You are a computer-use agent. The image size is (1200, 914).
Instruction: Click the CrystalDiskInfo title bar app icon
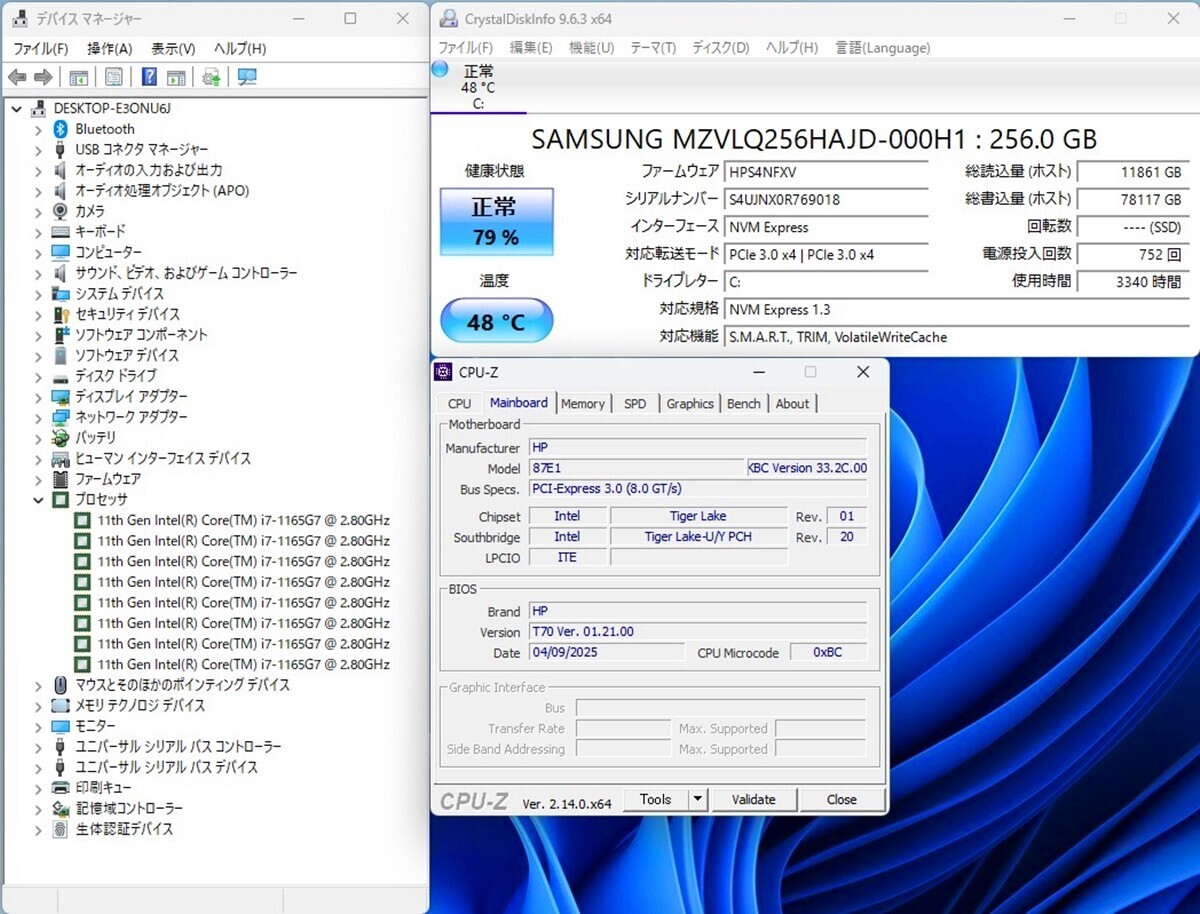(447, 19)
